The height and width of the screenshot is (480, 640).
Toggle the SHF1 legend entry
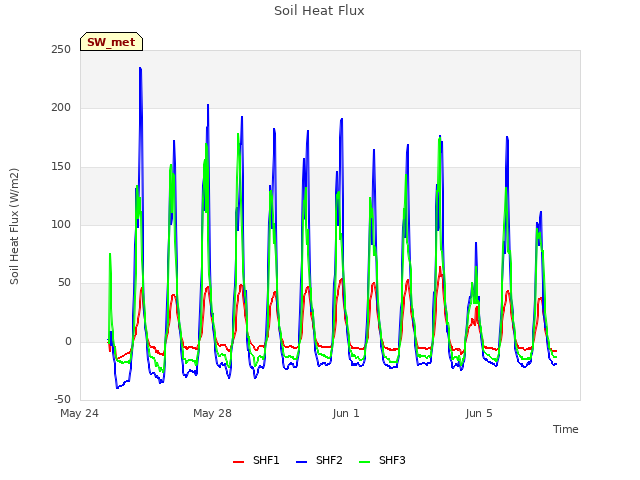256,460
